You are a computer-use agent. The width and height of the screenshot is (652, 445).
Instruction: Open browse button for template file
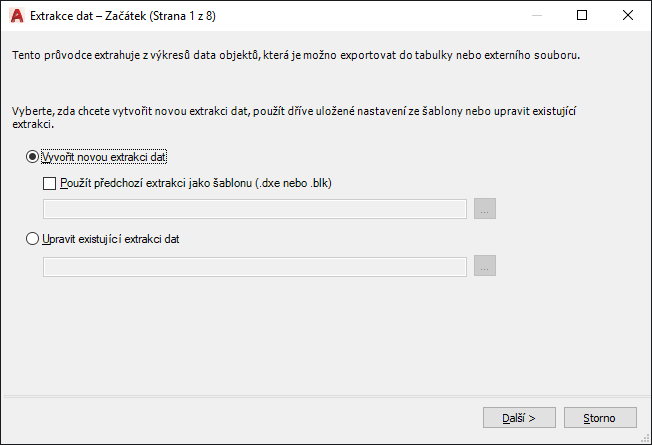pyautogui.click(x=485, y=209)
